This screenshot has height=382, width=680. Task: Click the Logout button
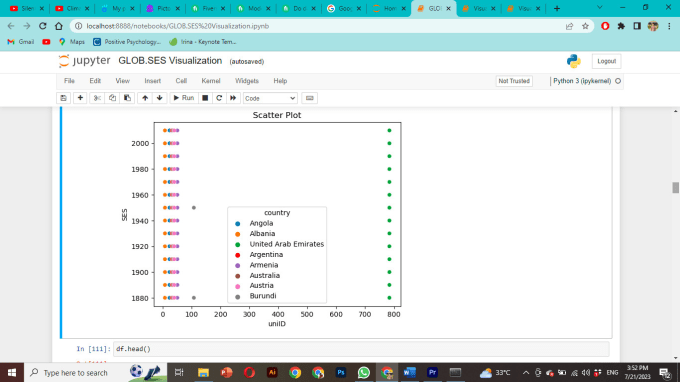click(606, 61)
